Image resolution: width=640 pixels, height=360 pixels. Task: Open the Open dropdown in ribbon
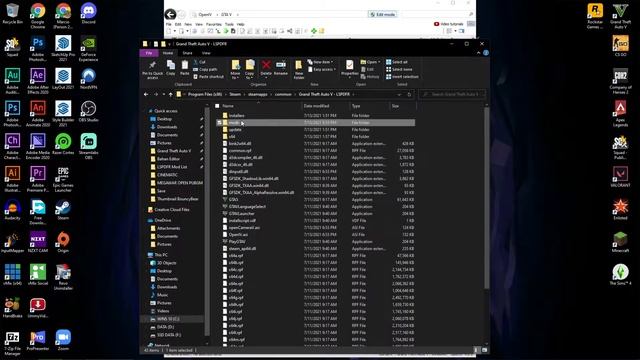371,62
